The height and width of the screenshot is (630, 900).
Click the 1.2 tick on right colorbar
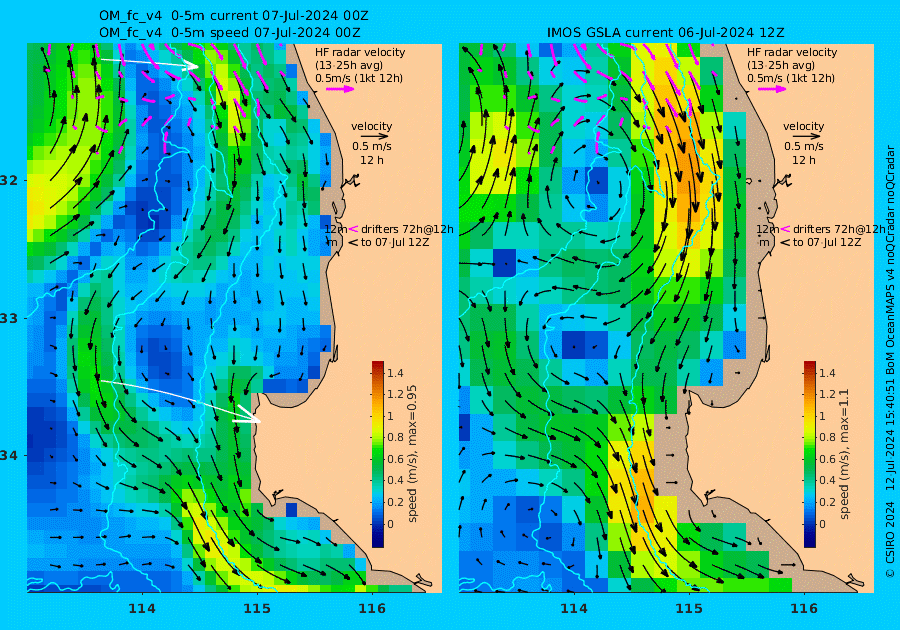coord(827,394)
